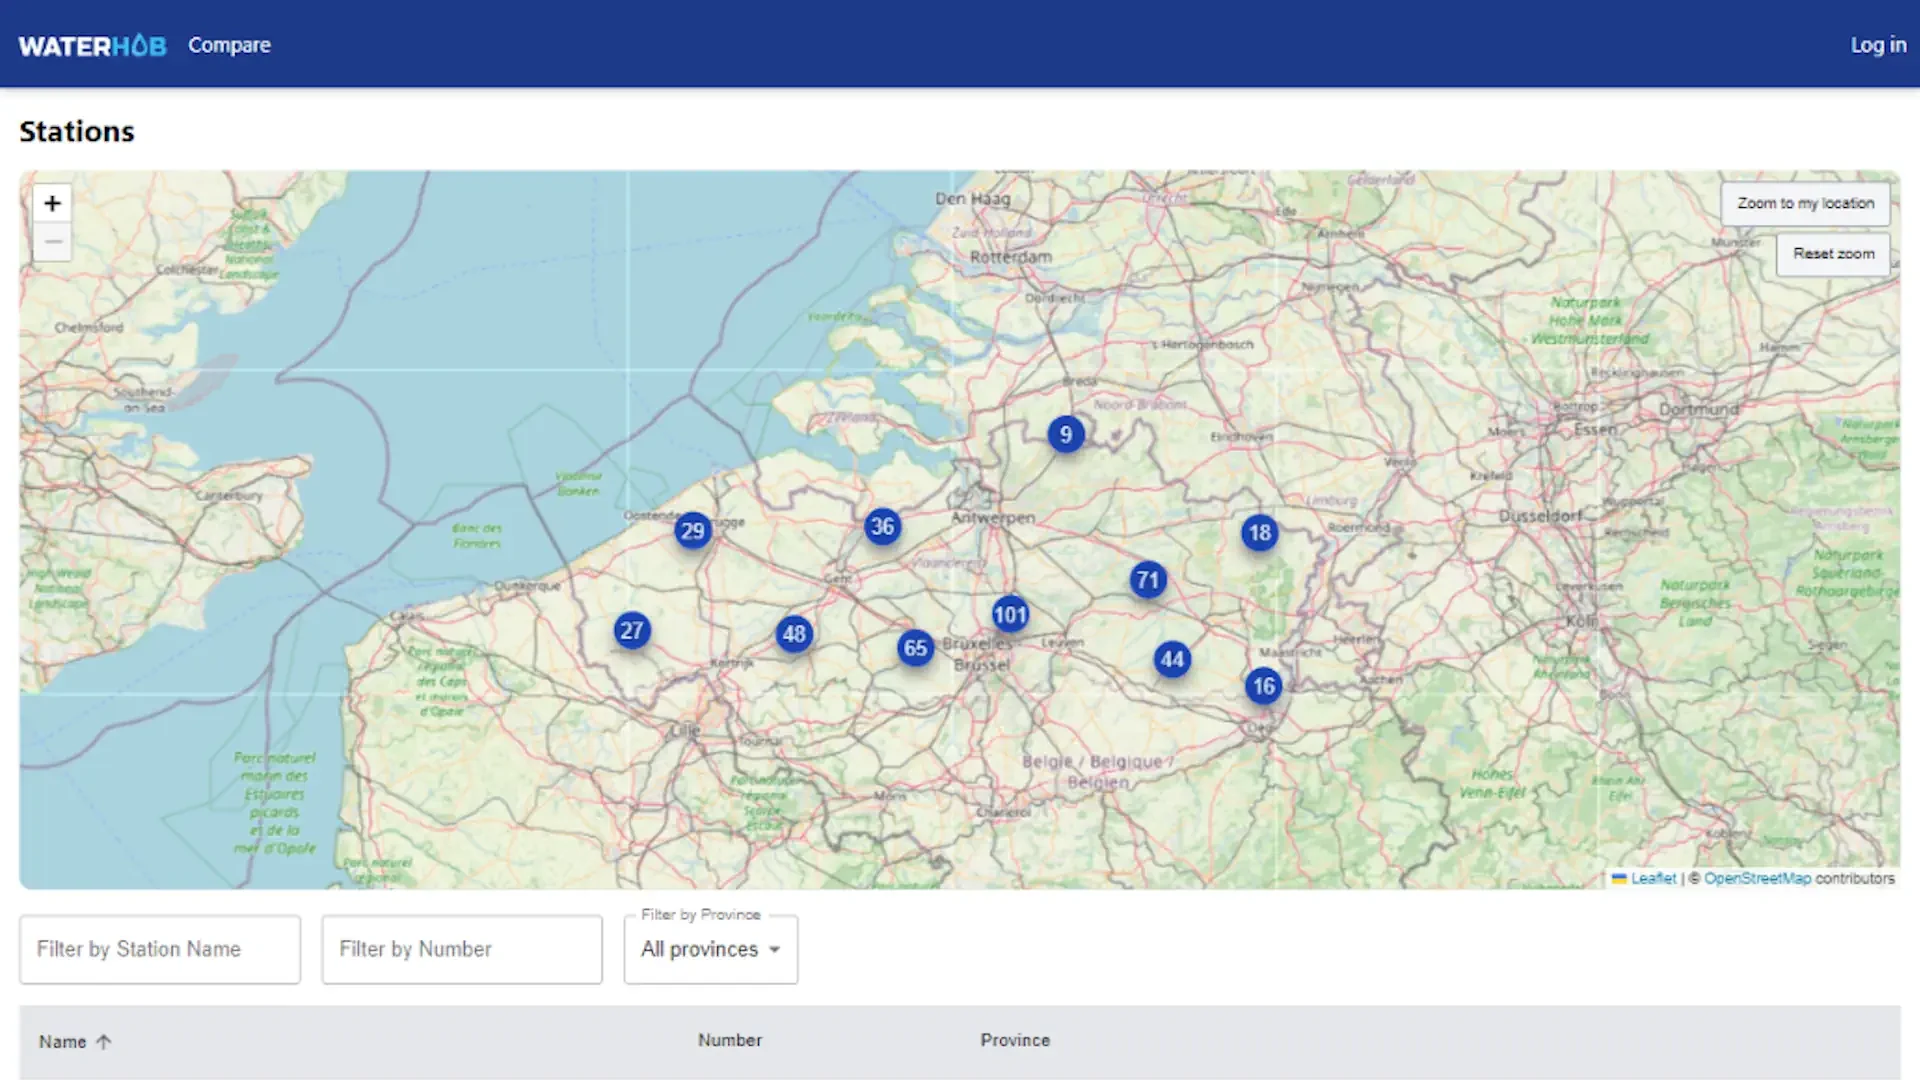This screenshot has width=1920, height=1080.
Task: Click the WaterHub logo
Action: point(92,46)
